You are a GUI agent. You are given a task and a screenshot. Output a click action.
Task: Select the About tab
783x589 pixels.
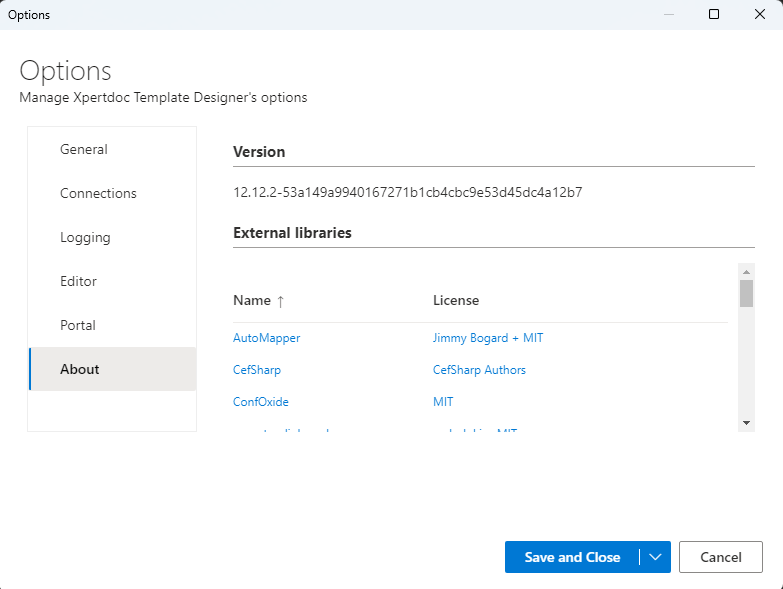coord(112,369)
